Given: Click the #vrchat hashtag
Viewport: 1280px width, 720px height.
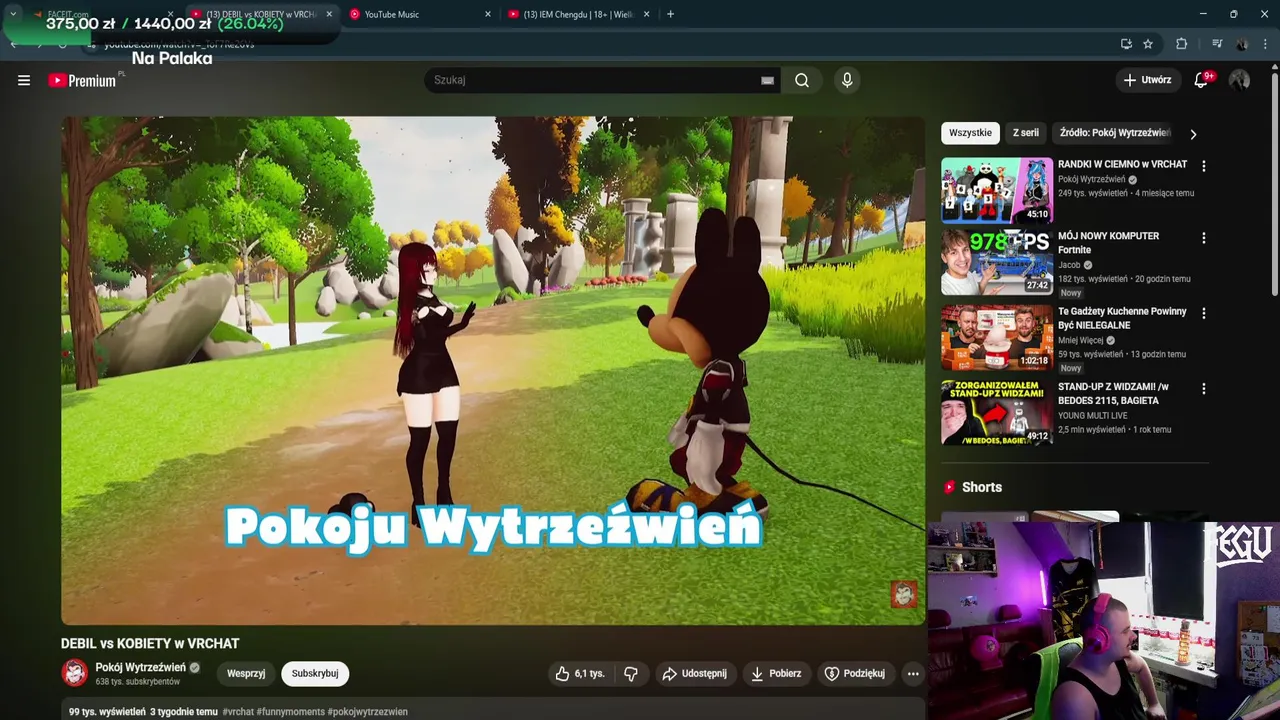Looking at the screenshot, I should tap(238, 712).
